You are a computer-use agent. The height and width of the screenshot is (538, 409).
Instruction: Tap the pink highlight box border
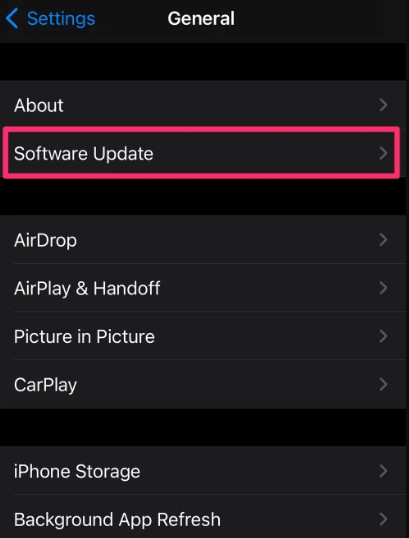[202, 128]
